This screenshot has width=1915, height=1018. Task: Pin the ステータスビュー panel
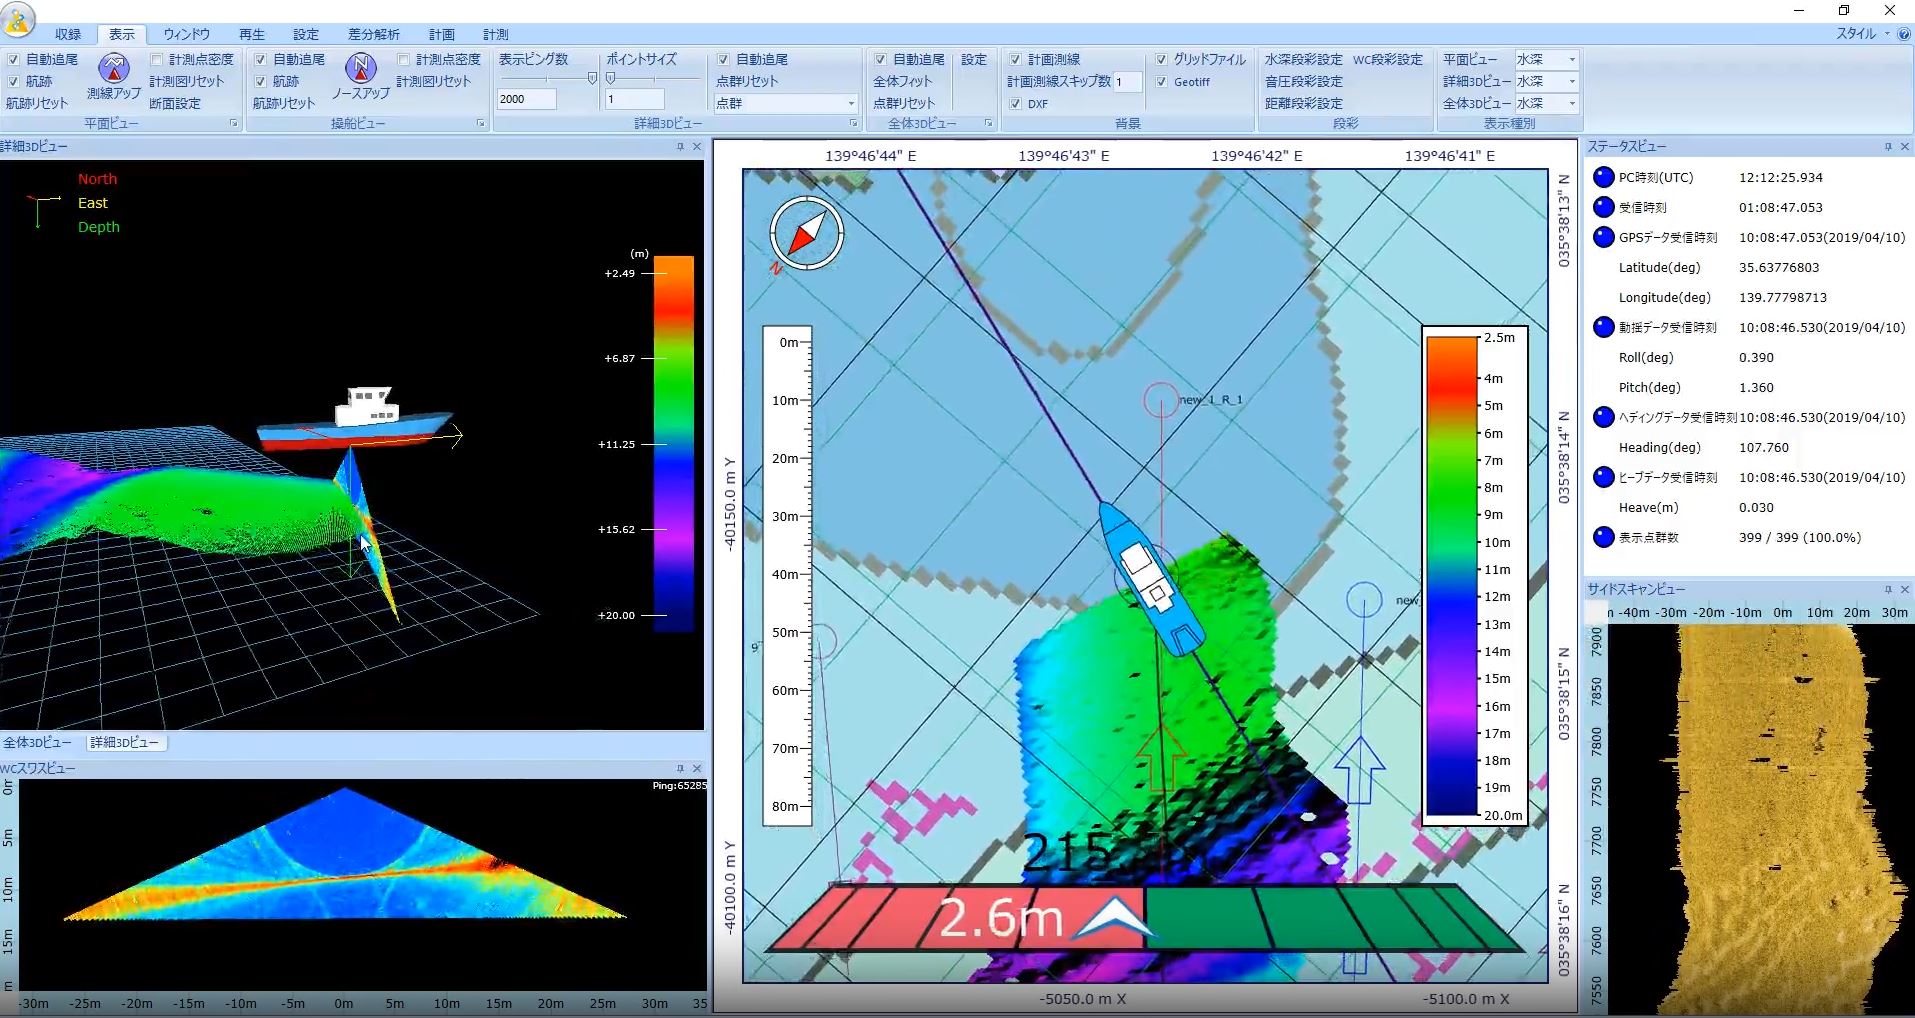1888,147
